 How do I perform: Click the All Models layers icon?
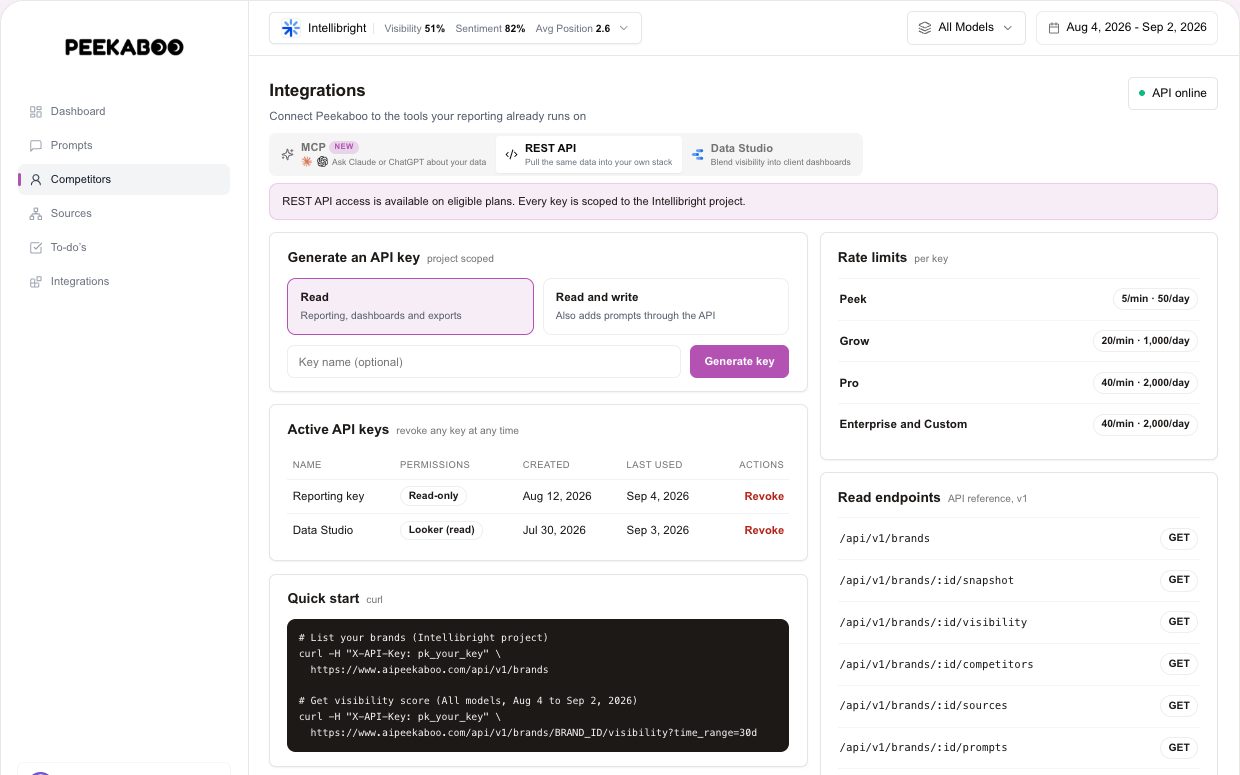click(x=925, y=28)
